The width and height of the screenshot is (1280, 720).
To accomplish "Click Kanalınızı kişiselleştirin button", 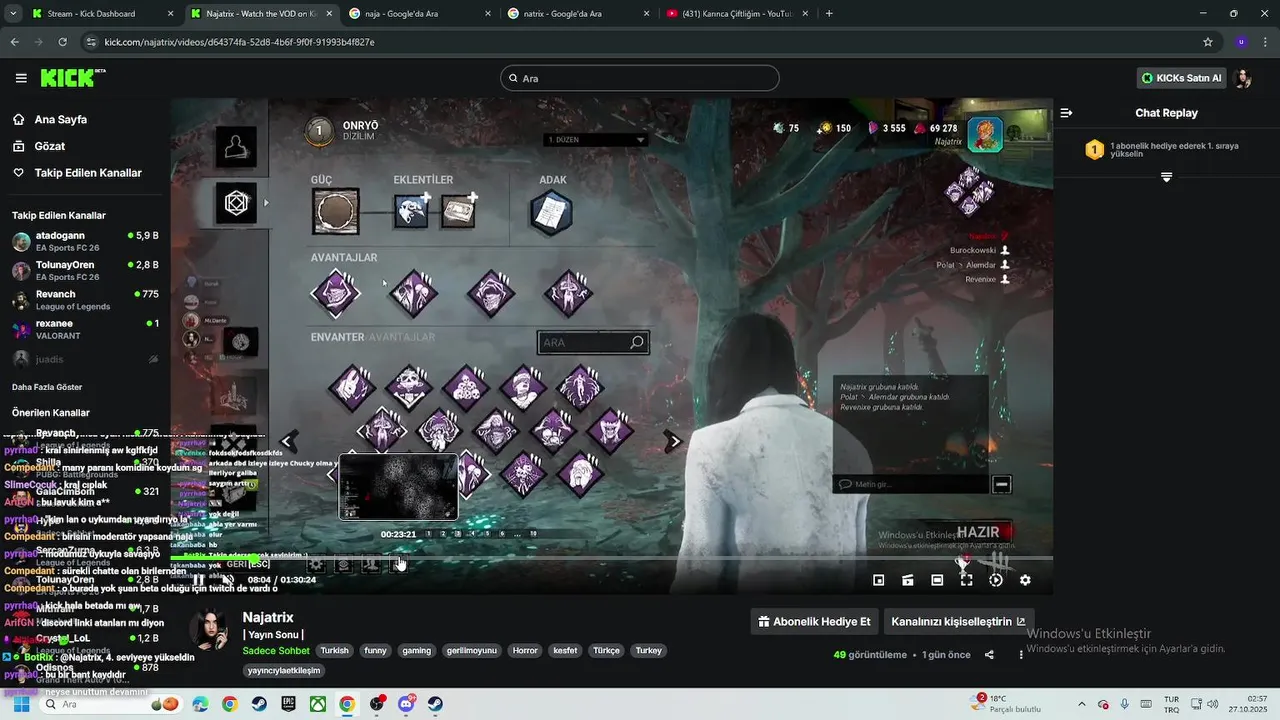I will (958, 621).
